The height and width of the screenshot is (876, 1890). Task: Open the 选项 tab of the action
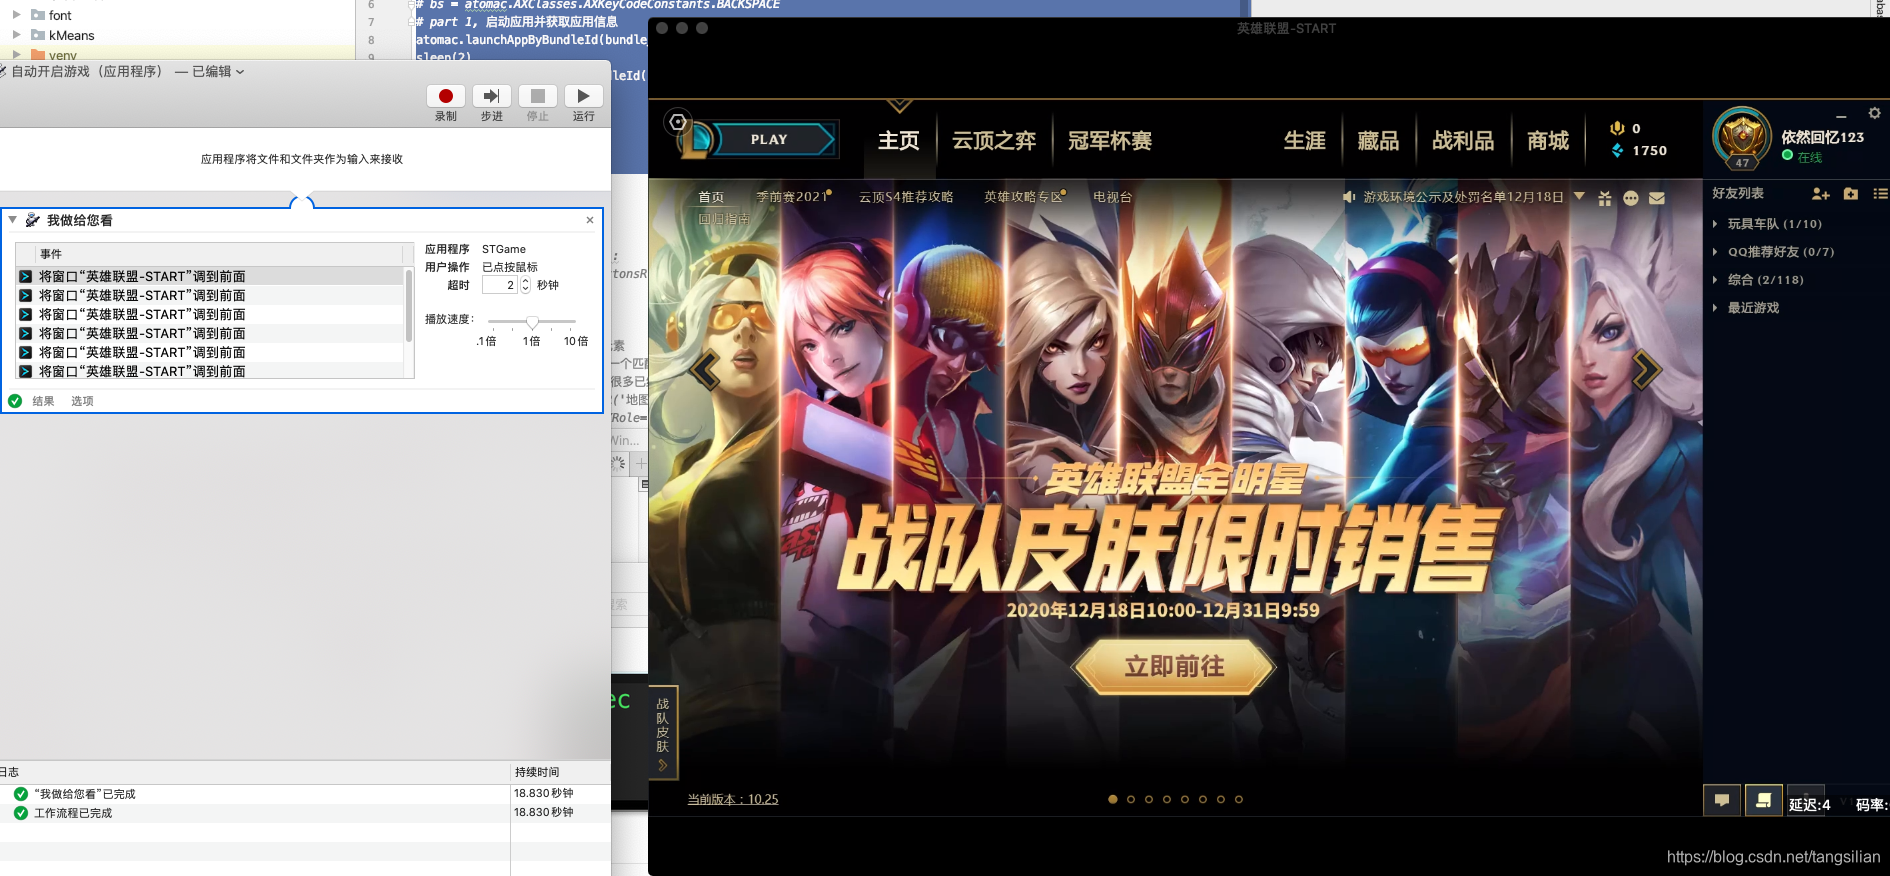(82, 401)
